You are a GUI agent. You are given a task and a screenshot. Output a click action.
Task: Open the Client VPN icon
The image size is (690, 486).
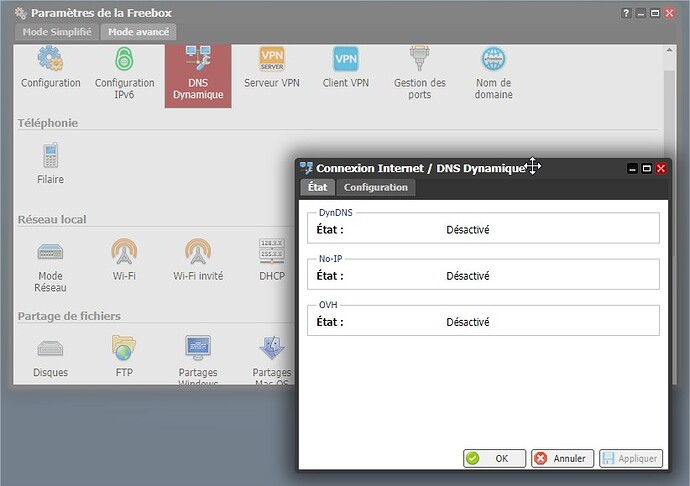(346, 59)
